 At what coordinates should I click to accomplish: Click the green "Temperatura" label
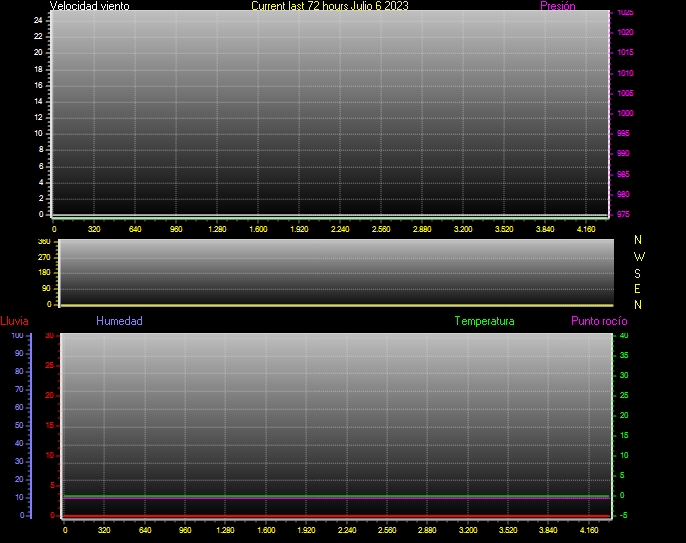click(x=484, y=321)
